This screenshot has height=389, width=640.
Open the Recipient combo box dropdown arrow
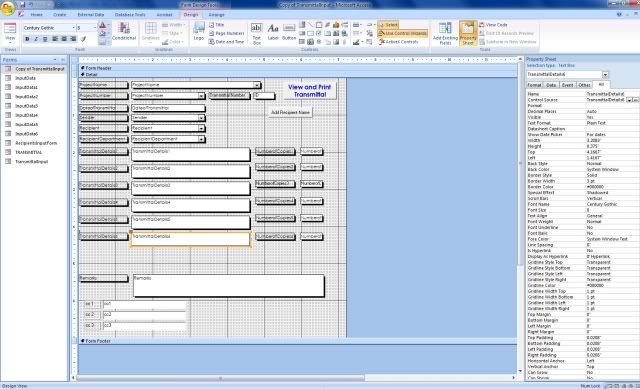[201, 128]
